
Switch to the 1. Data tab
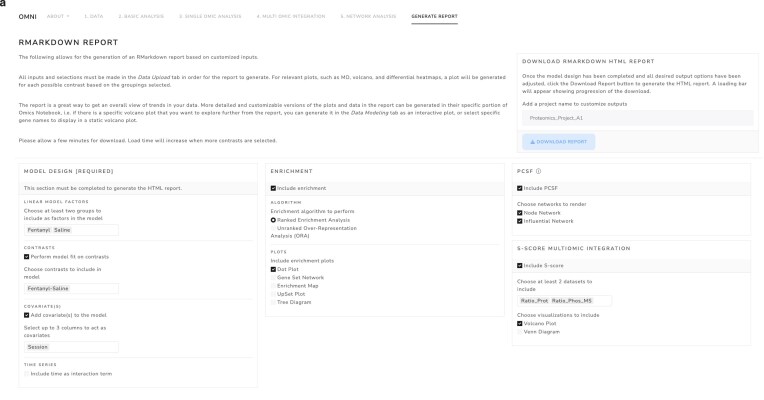click(94, 16)
